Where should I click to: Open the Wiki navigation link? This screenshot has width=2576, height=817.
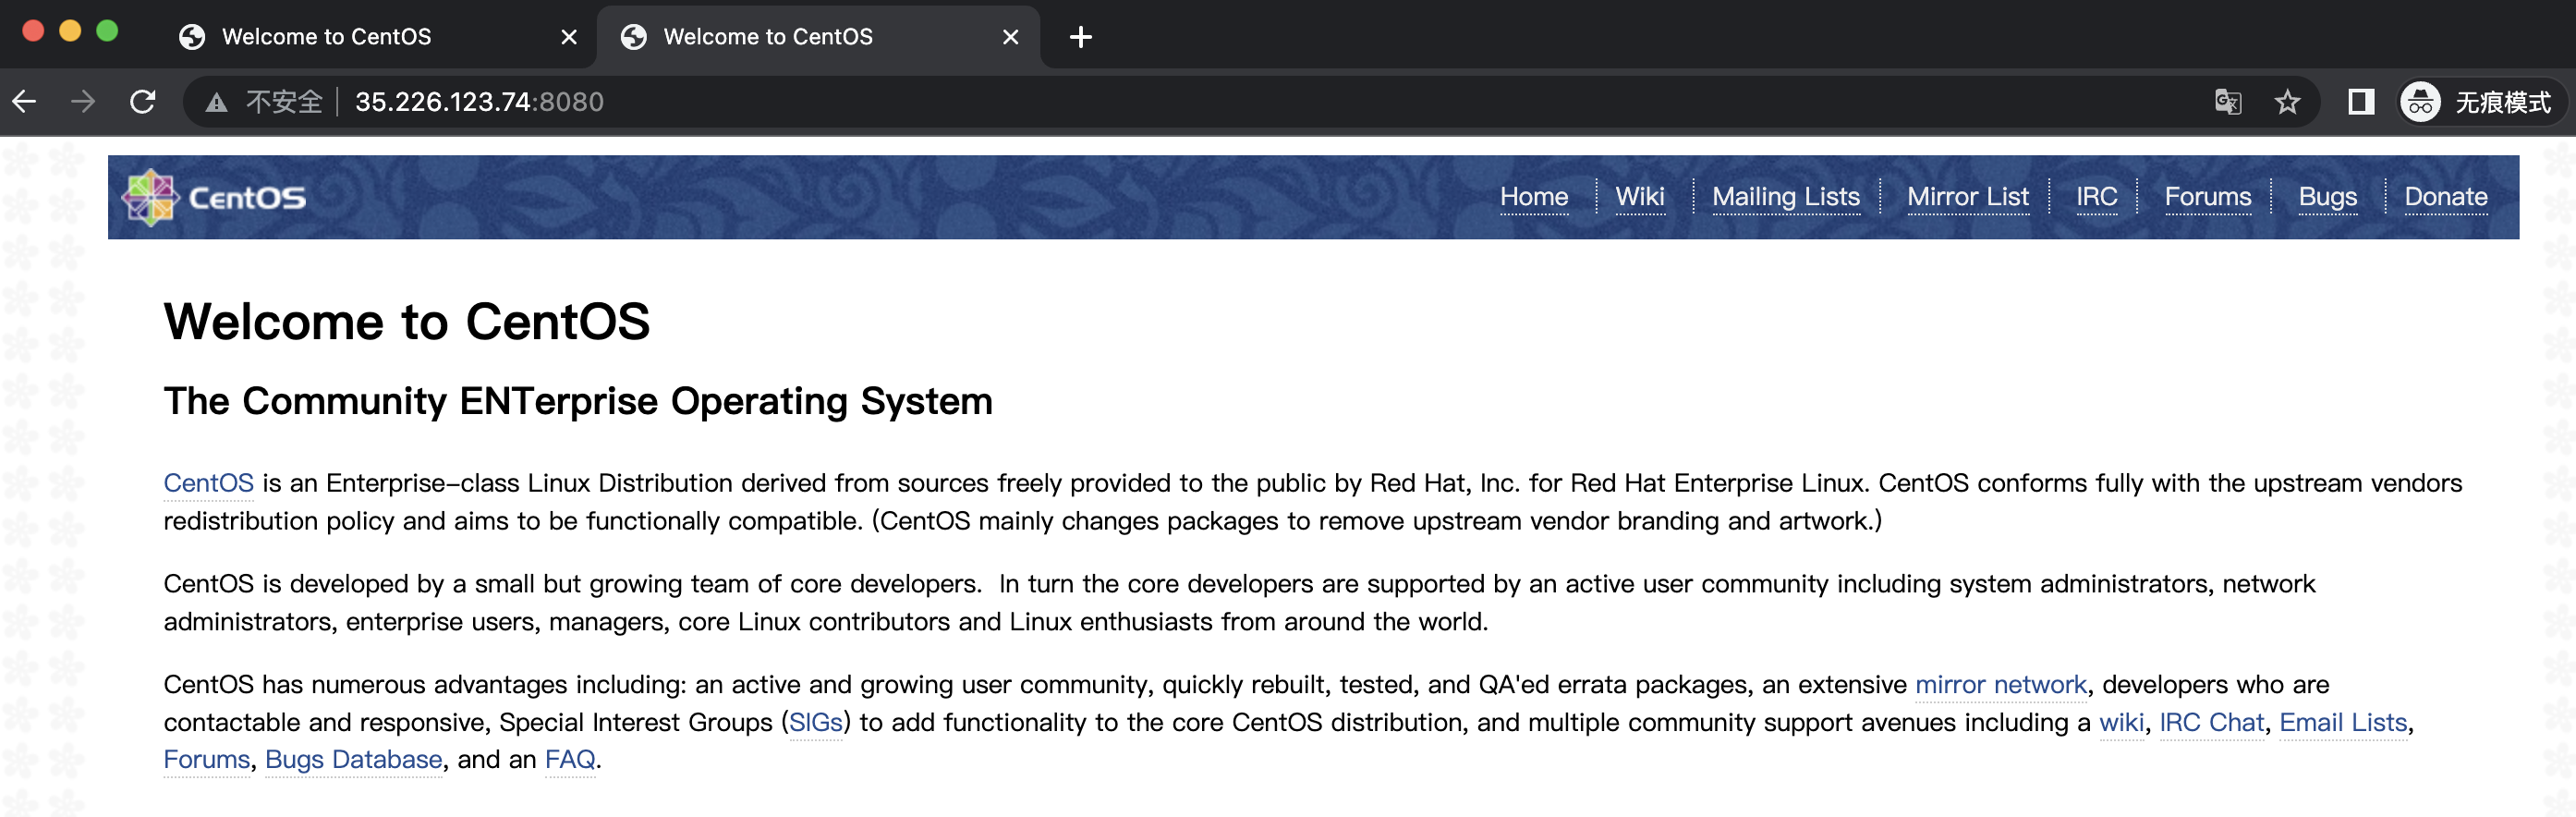(1640, 197)
